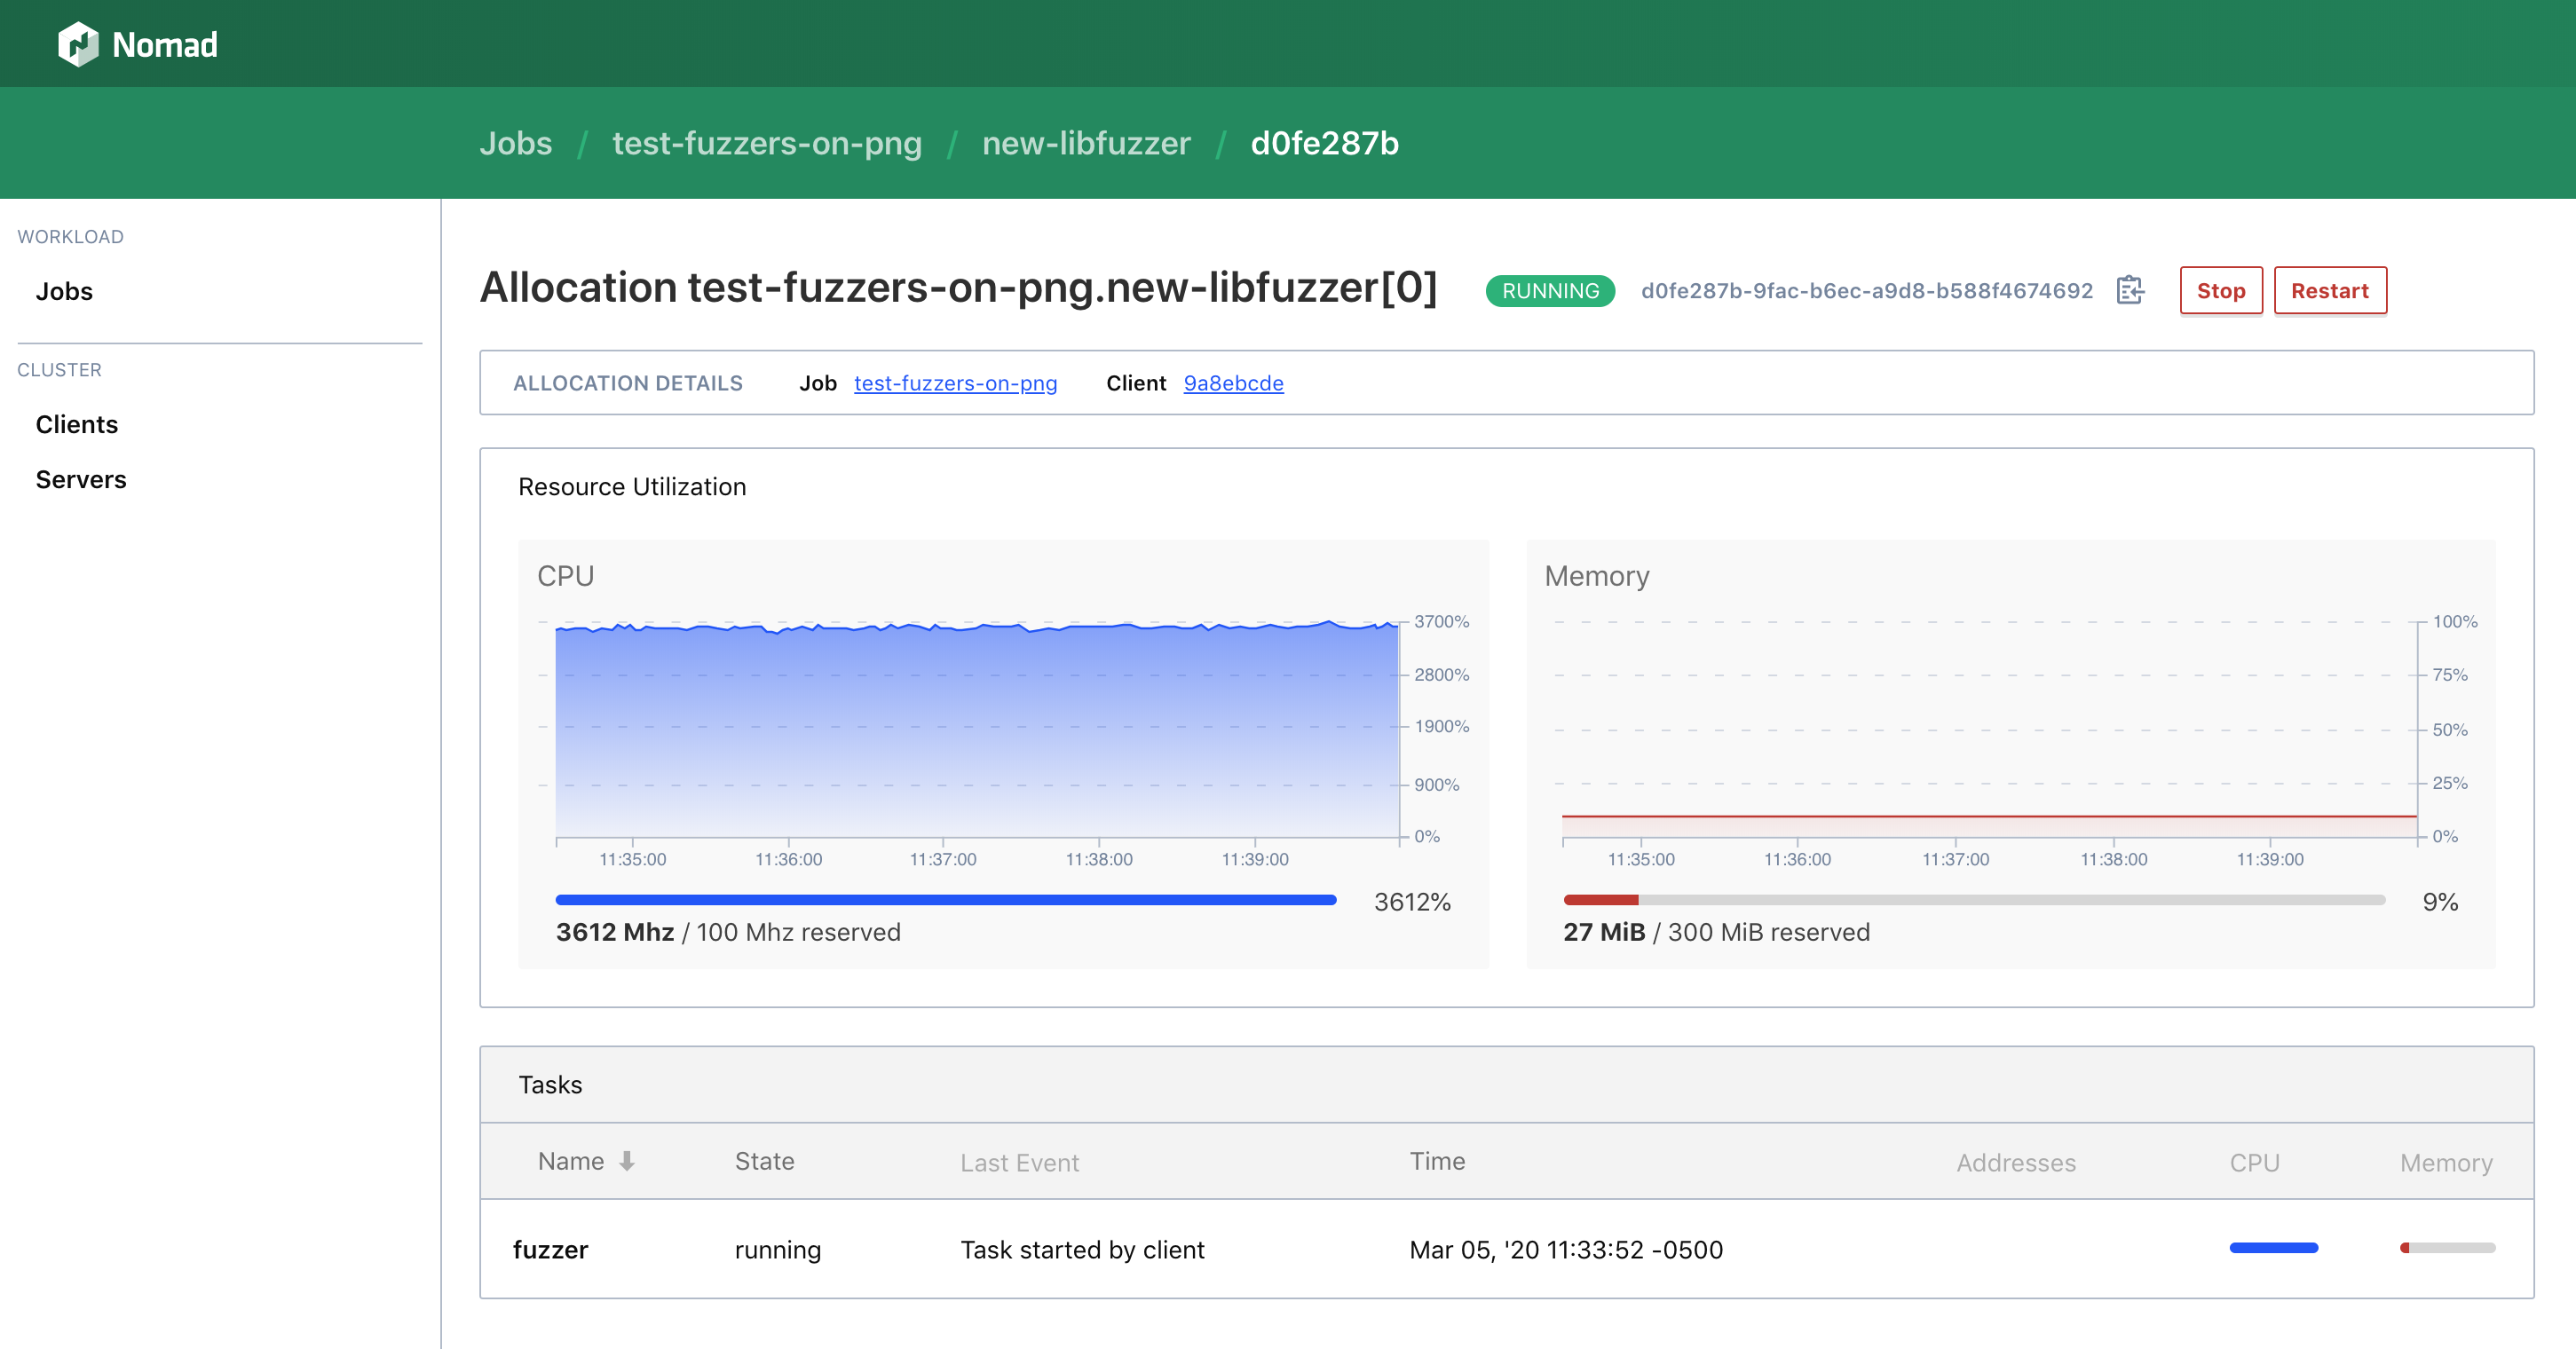Click the Jobs sidebar menu item
The image size is (2576, 1349).
65,289
